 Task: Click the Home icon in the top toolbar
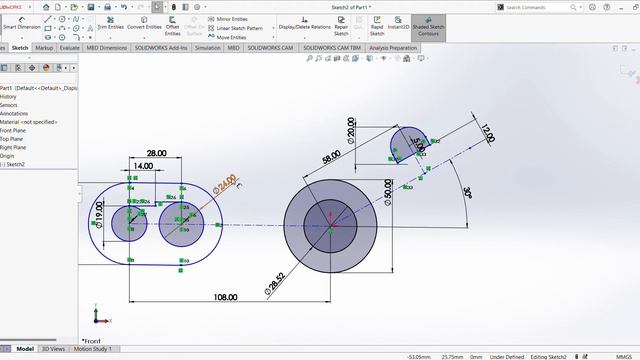[x=46, y=7]
